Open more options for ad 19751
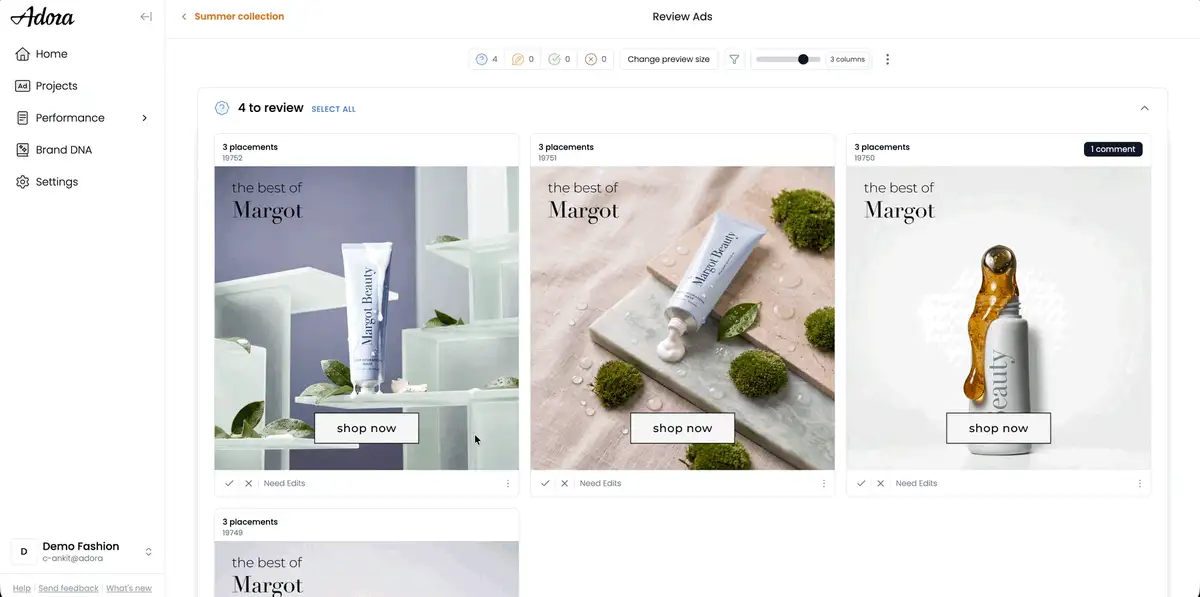This screenshot has width=1200, height=597. 824,483
